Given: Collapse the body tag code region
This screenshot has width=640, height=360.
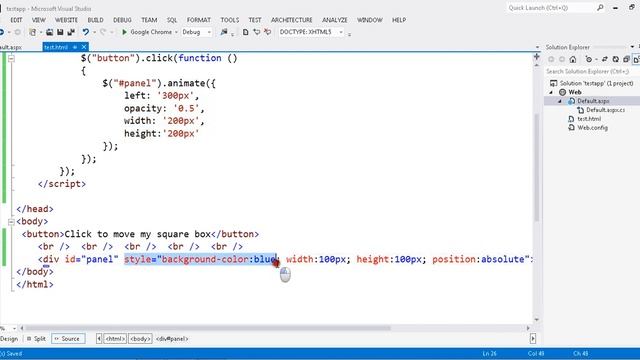Looking at the screenshot, I should (x=11, y=222).
